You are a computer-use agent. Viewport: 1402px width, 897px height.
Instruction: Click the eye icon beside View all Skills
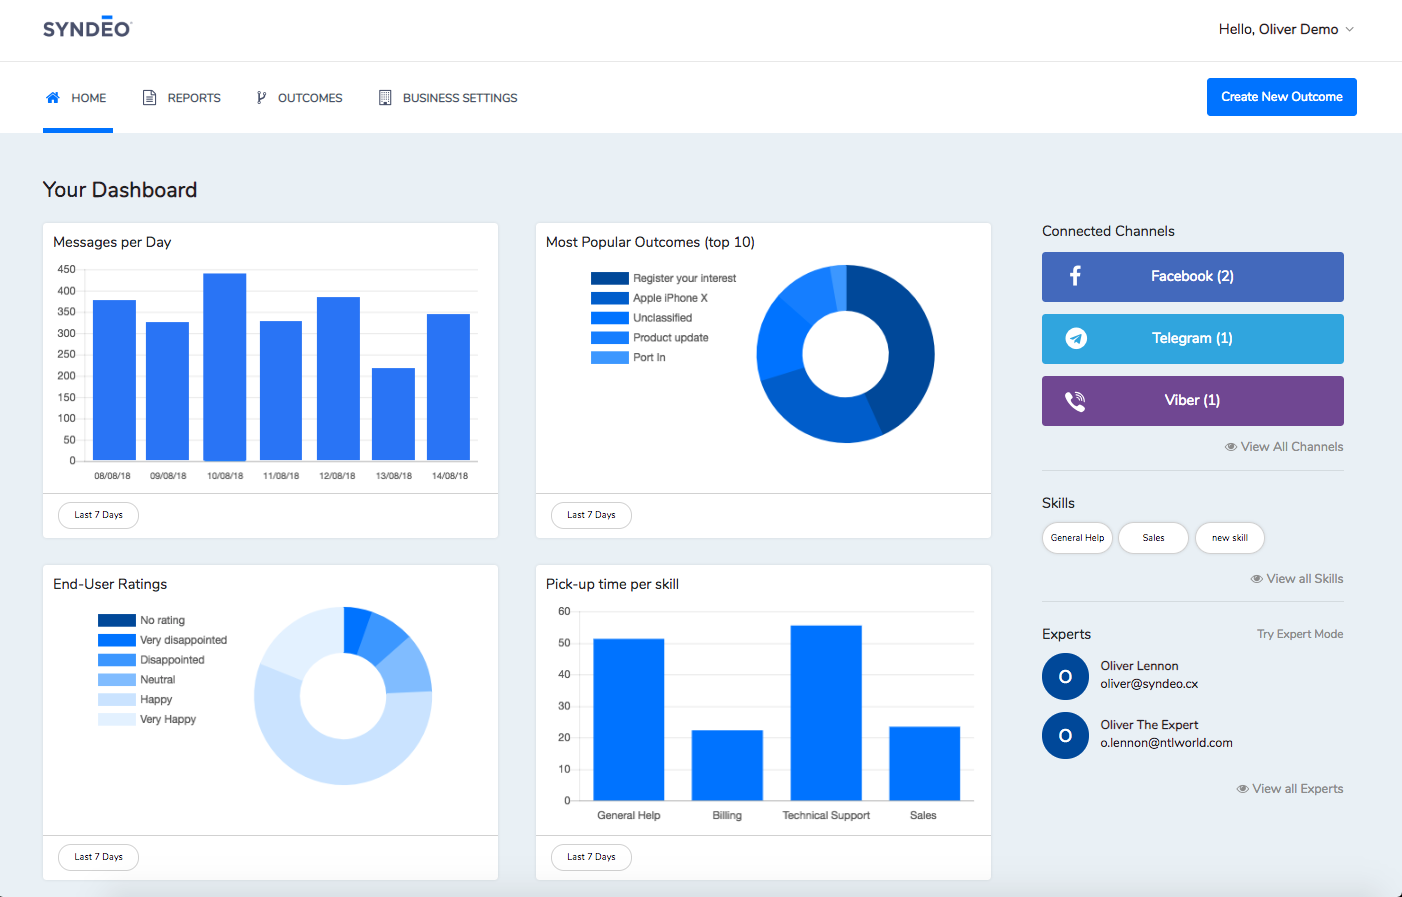coord(1256,579)
